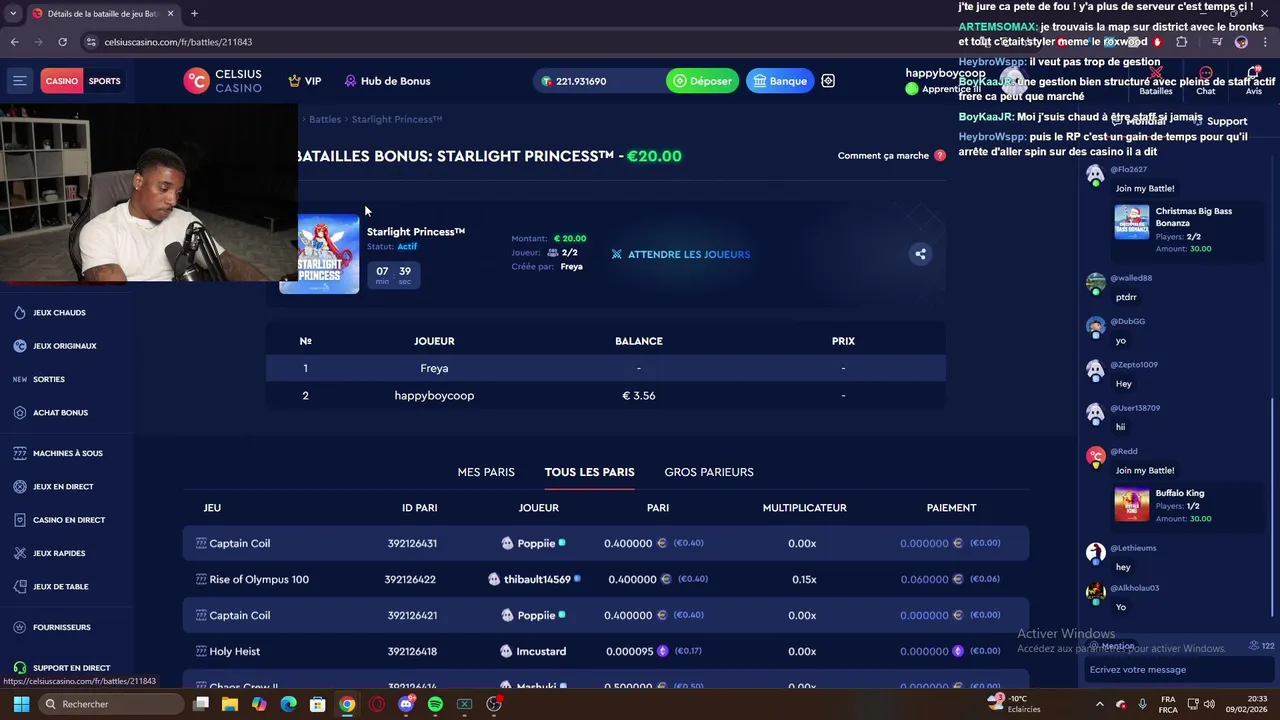The height and width of the screenshot is (720, 1280).
Task: Click the Déposer button
Action: 702,81
